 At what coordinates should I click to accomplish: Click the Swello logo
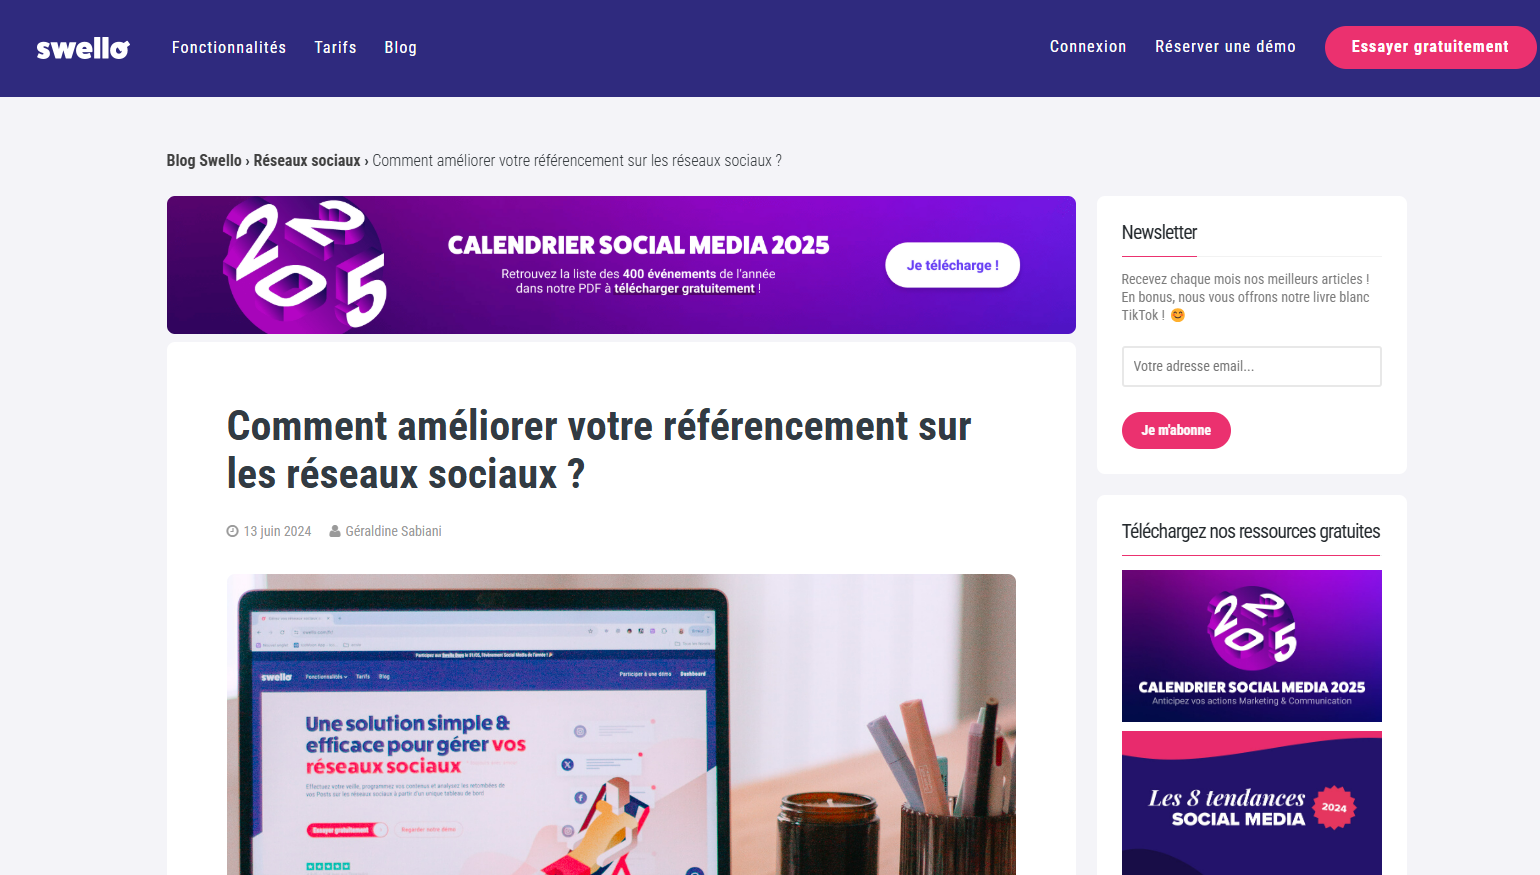[x=83, y=48]
